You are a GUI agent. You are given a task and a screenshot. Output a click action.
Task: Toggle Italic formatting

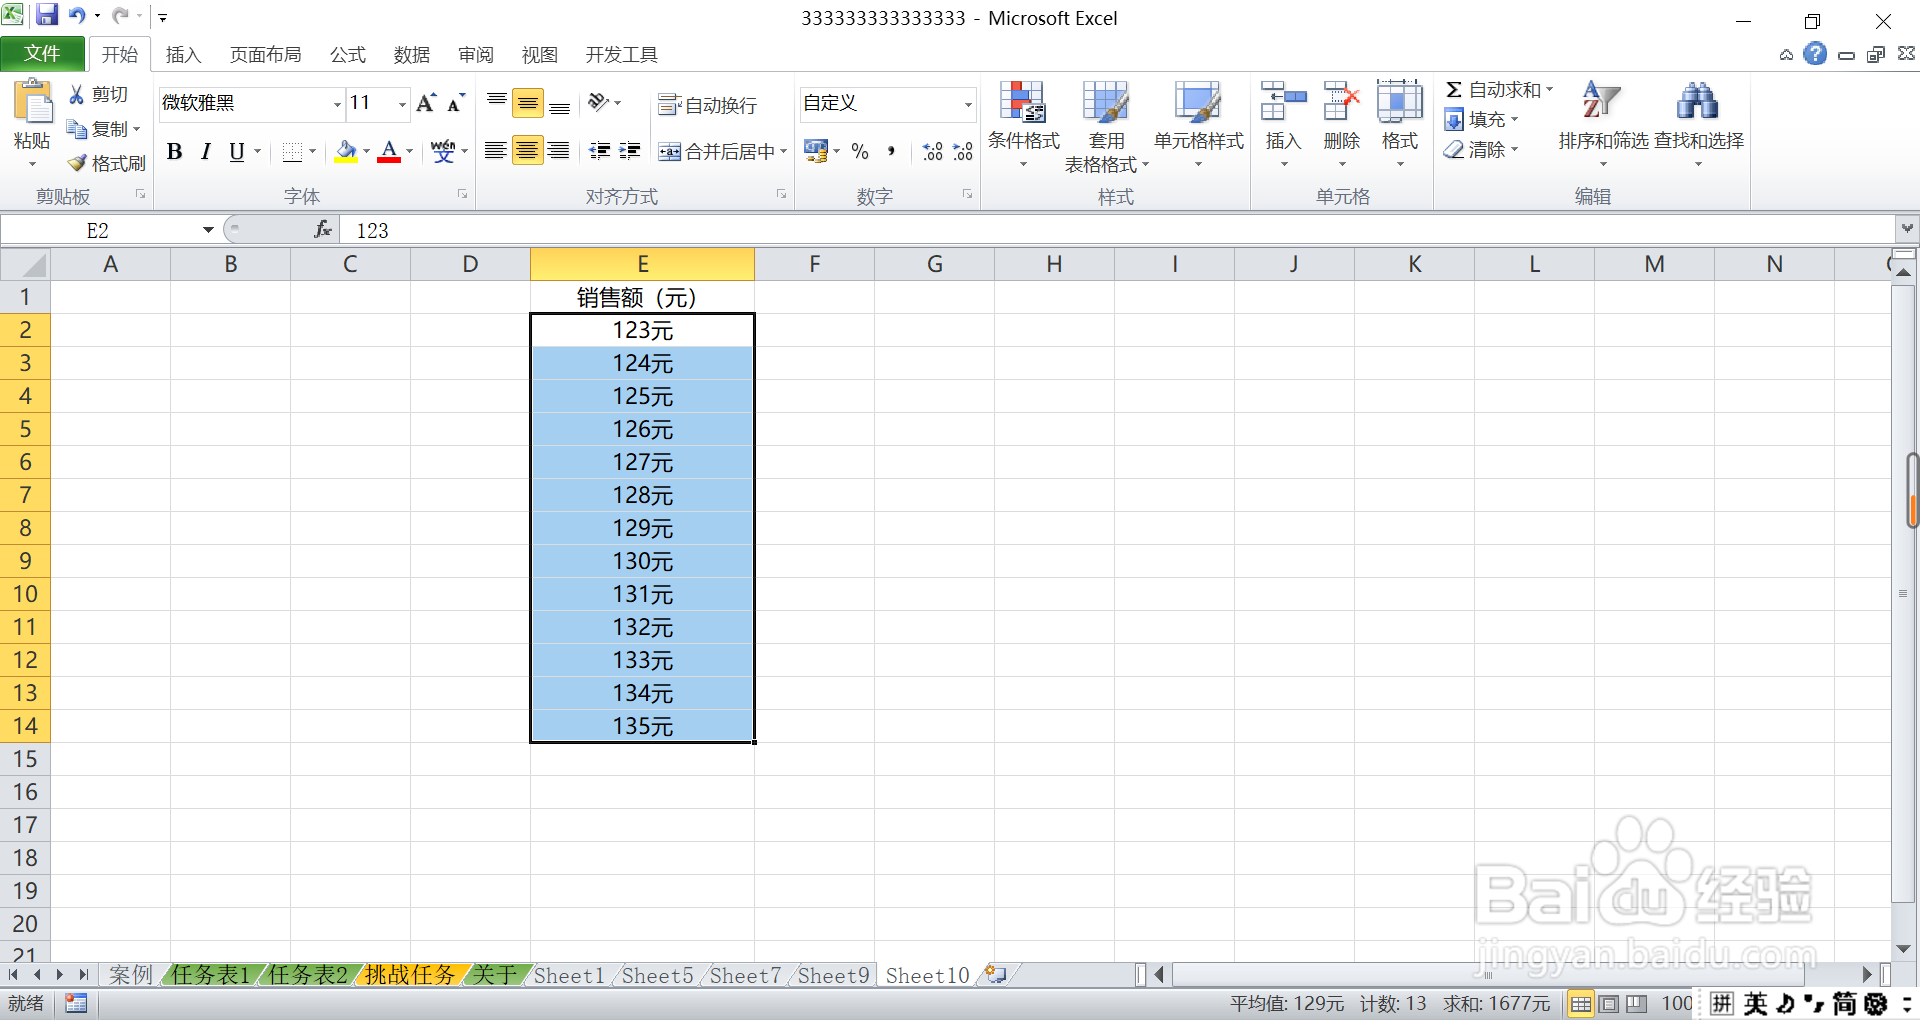(205, 151)
